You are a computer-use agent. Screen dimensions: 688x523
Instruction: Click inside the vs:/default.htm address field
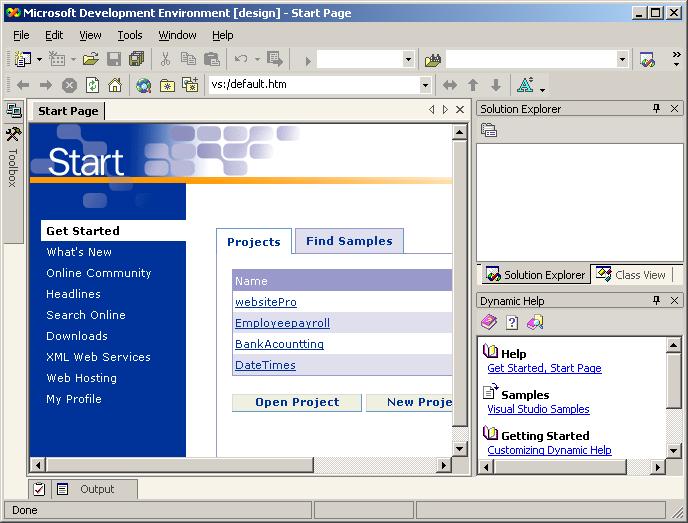point(313,84)
